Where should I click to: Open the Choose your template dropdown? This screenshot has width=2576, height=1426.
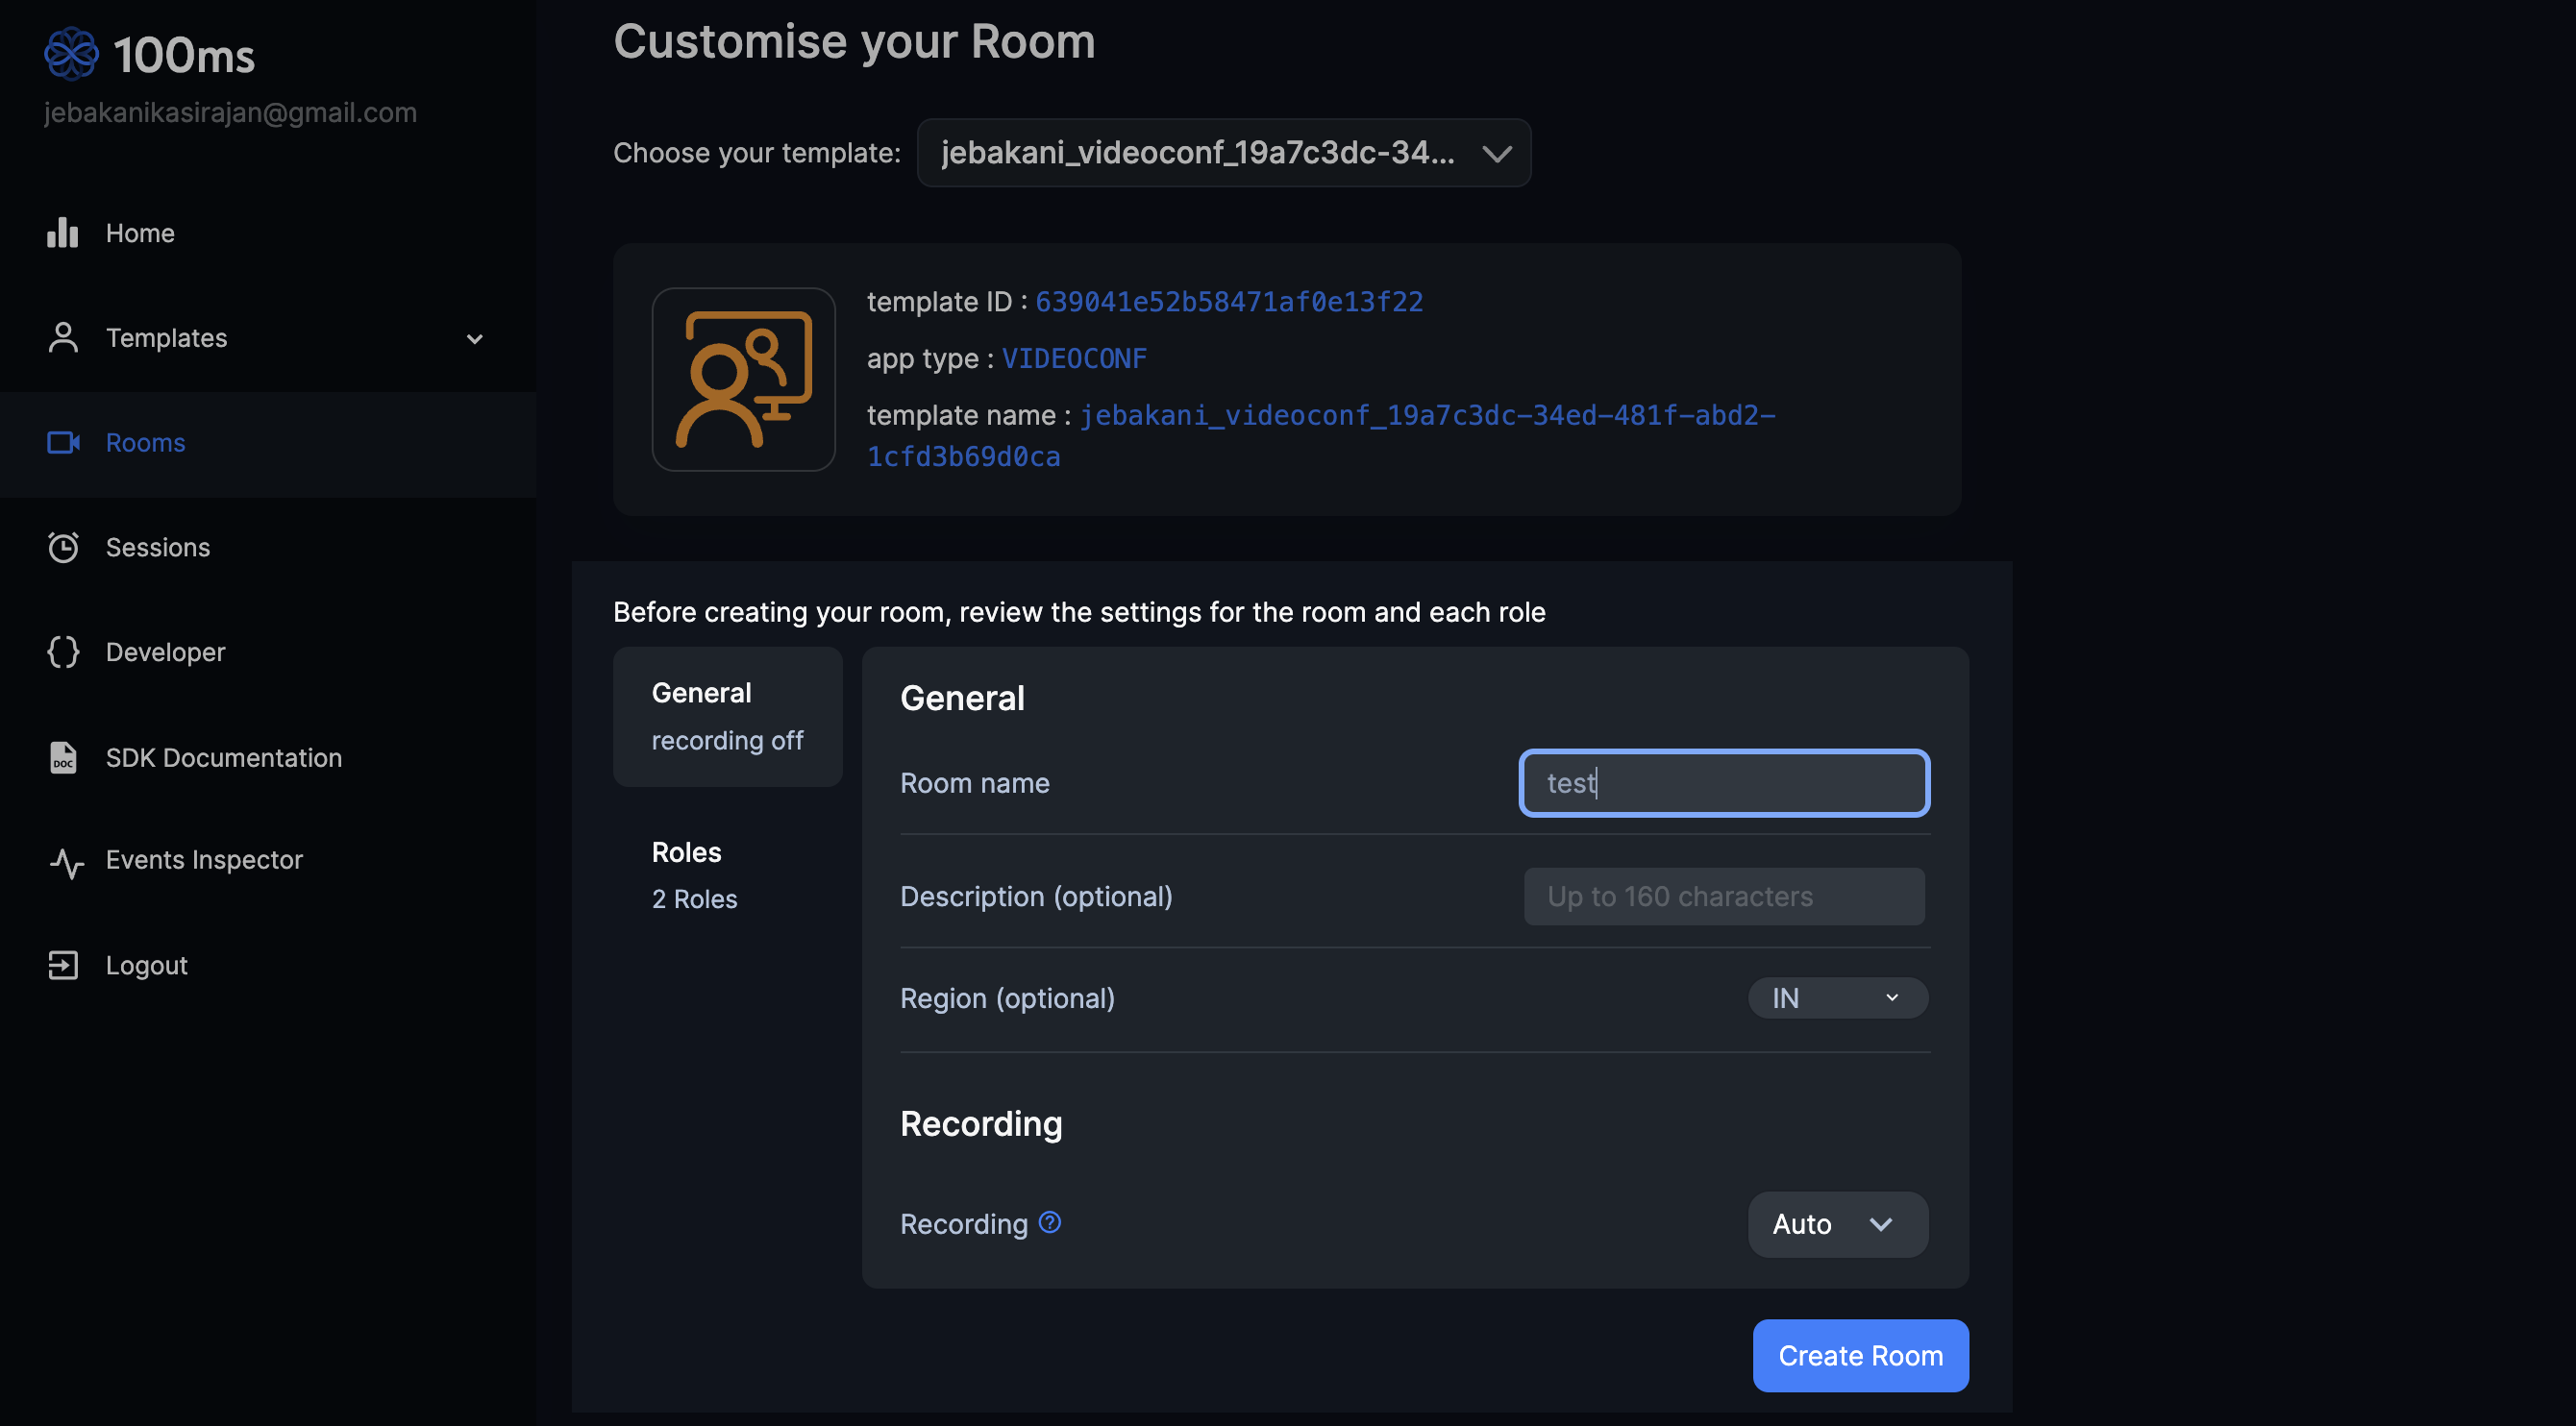pos(1224,153)
